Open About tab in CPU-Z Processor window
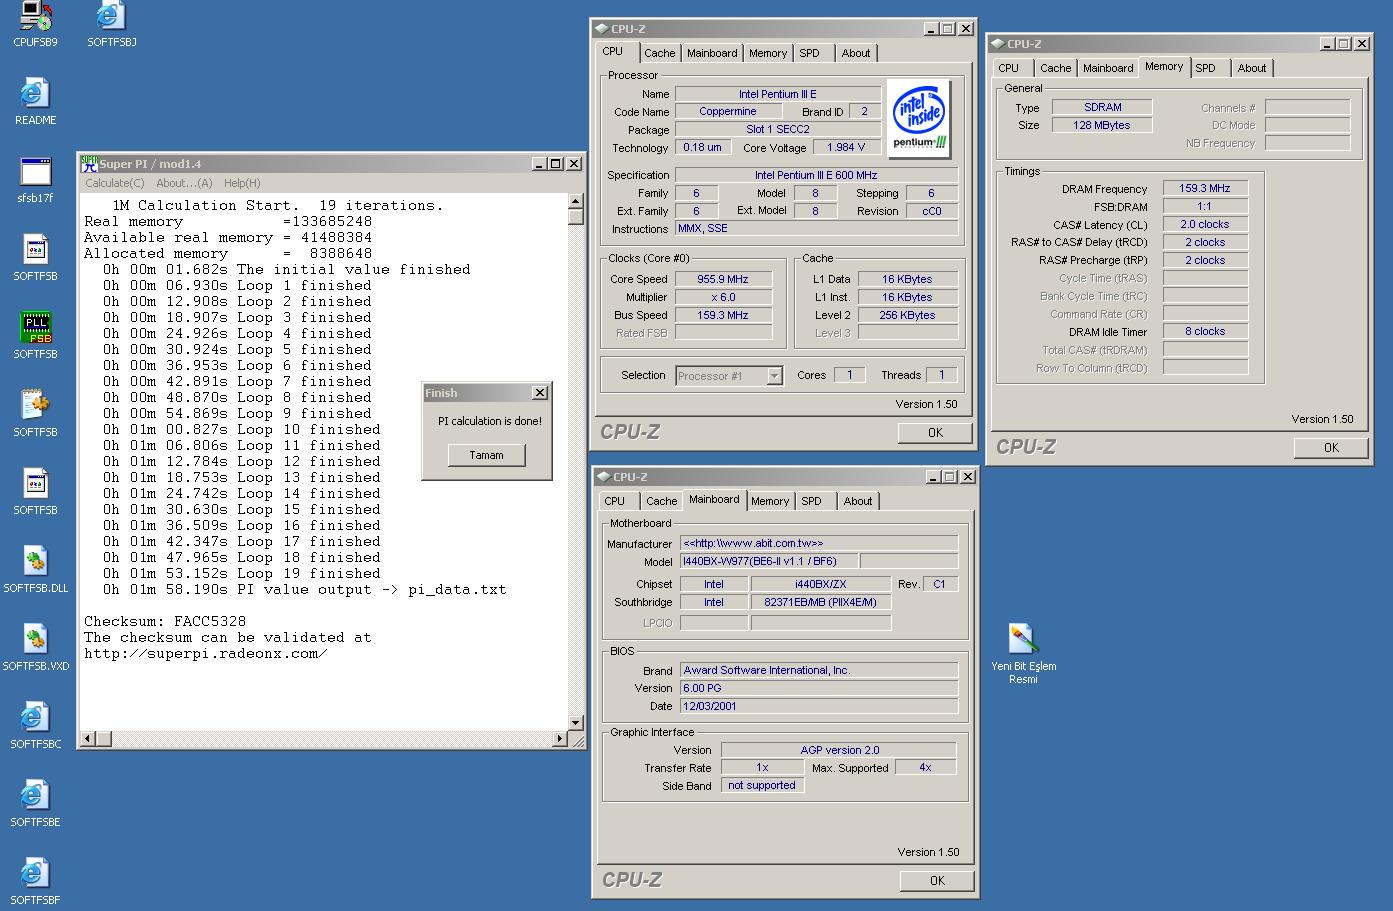The image size is (1393, 911). [x=856, y=53]
